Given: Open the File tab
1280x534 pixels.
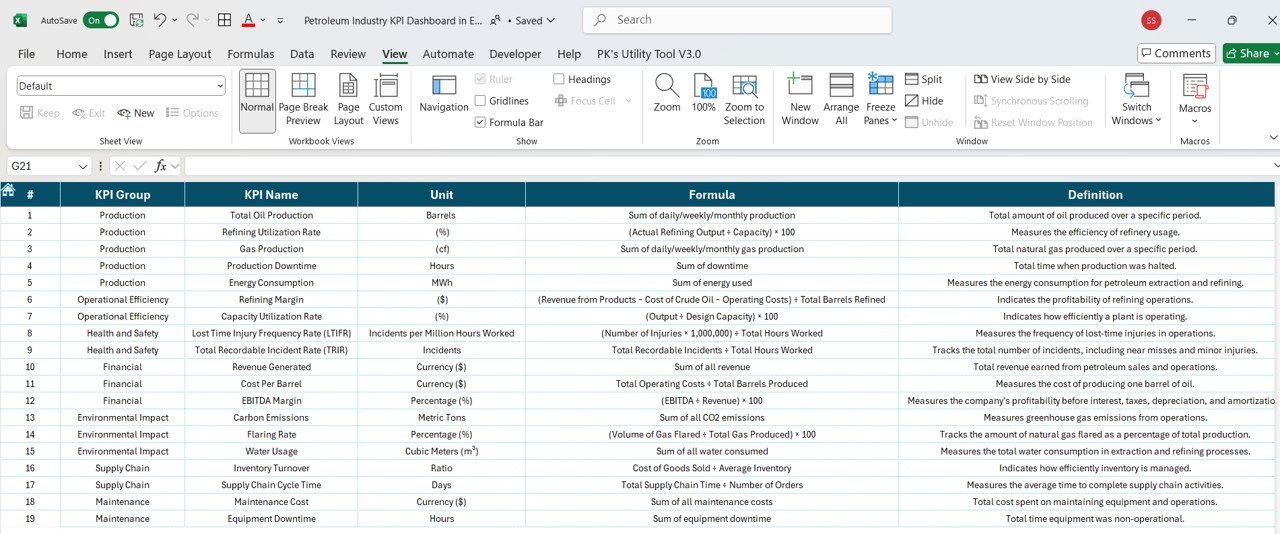Looking at the screenshot, I should coord(26,54).
